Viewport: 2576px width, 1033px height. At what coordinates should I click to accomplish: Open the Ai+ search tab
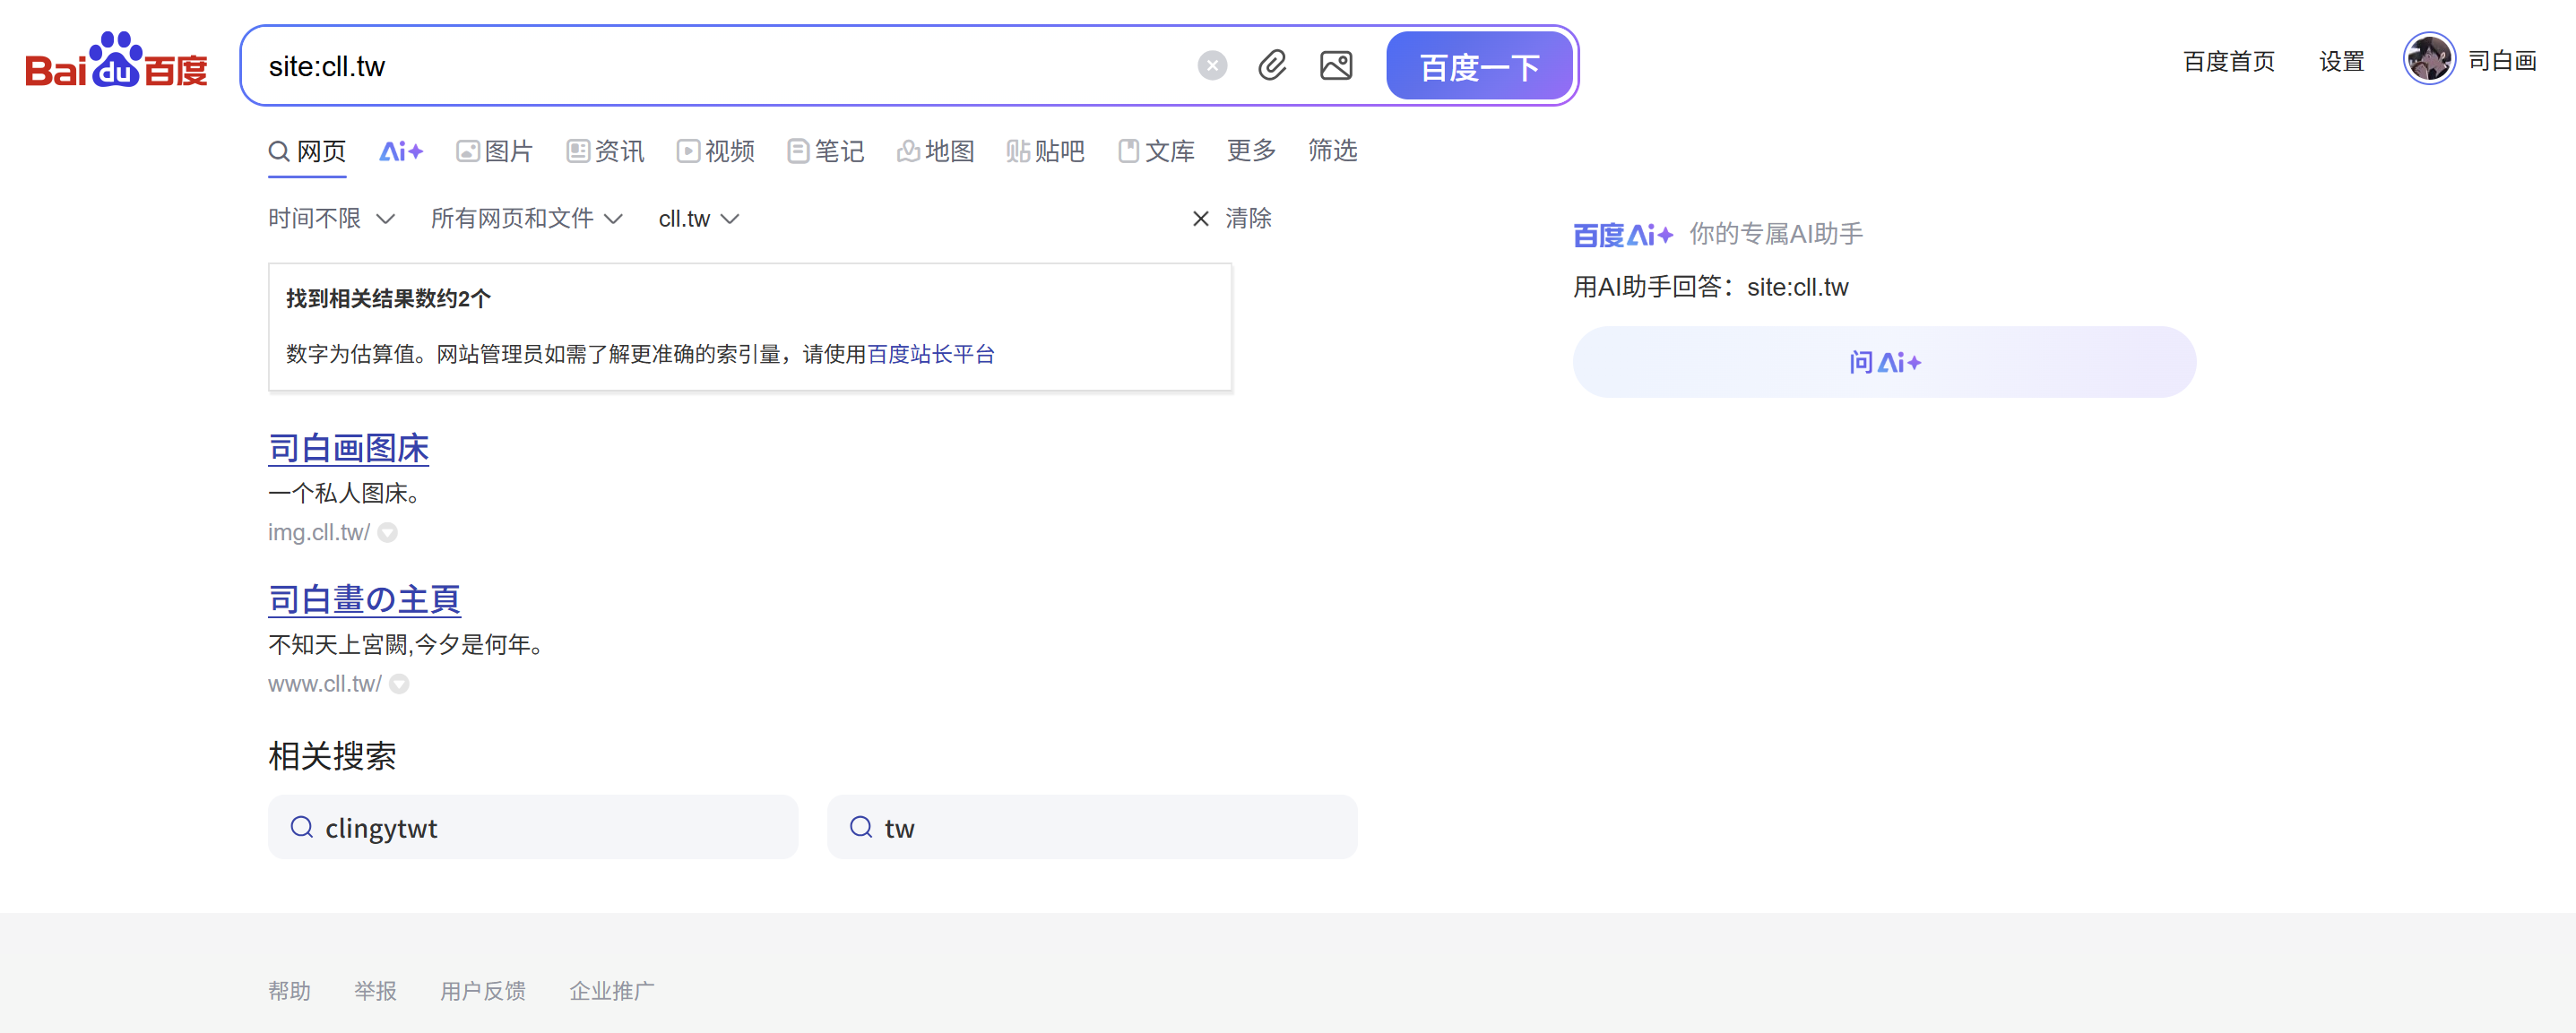[x=401, y=151]
